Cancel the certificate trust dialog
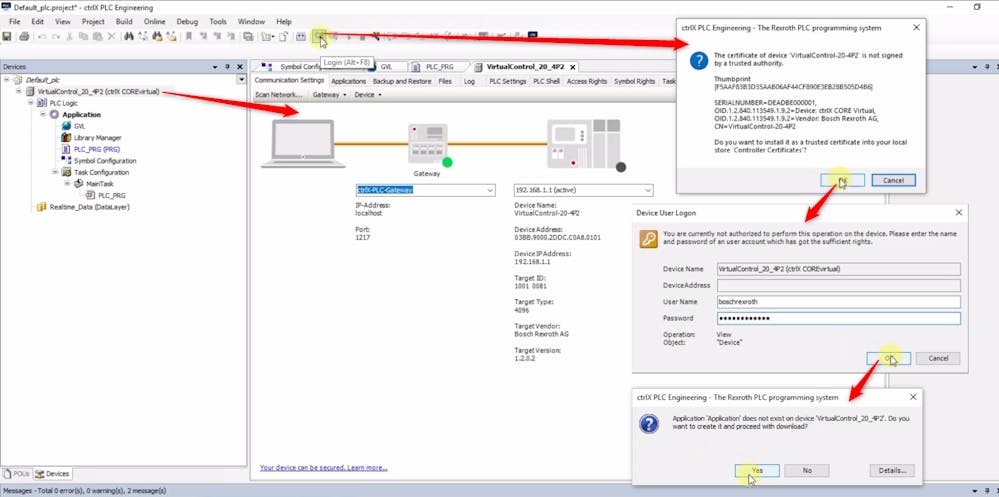 [x=893, y=180]
